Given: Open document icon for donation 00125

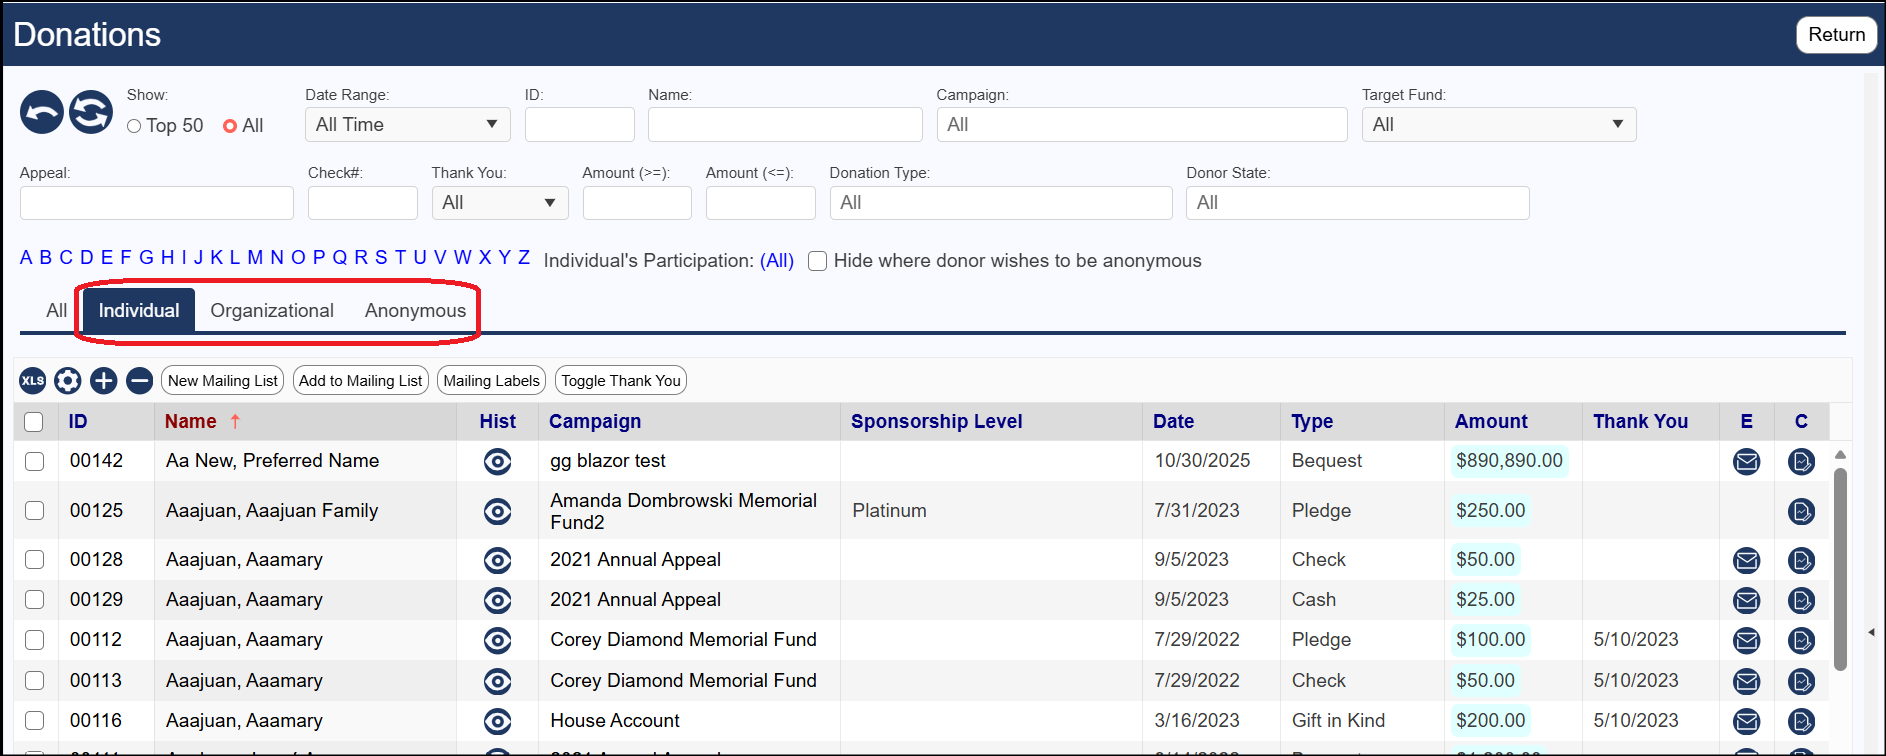Looking at the screenshot, I should [x=1801, y=511].
